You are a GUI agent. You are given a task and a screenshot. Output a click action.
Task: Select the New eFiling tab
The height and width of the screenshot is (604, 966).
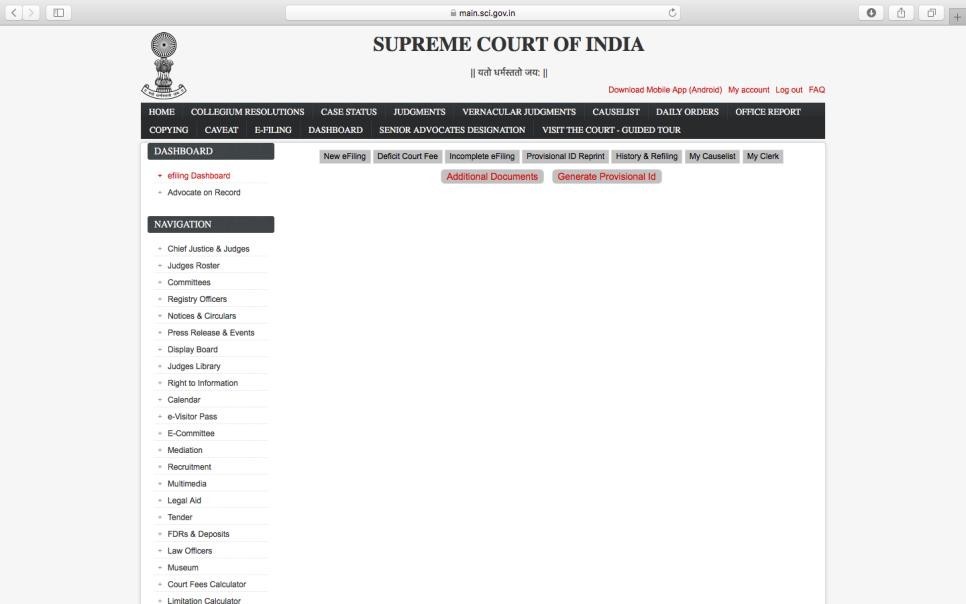pyautogui.click(x=343, y=156)
